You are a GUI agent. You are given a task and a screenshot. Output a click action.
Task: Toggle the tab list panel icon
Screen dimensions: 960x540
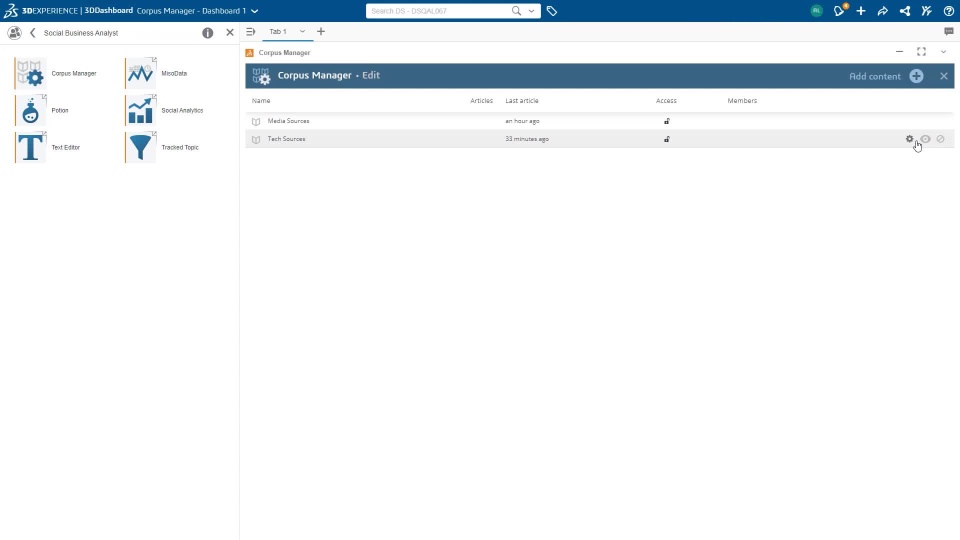(250, 31)
